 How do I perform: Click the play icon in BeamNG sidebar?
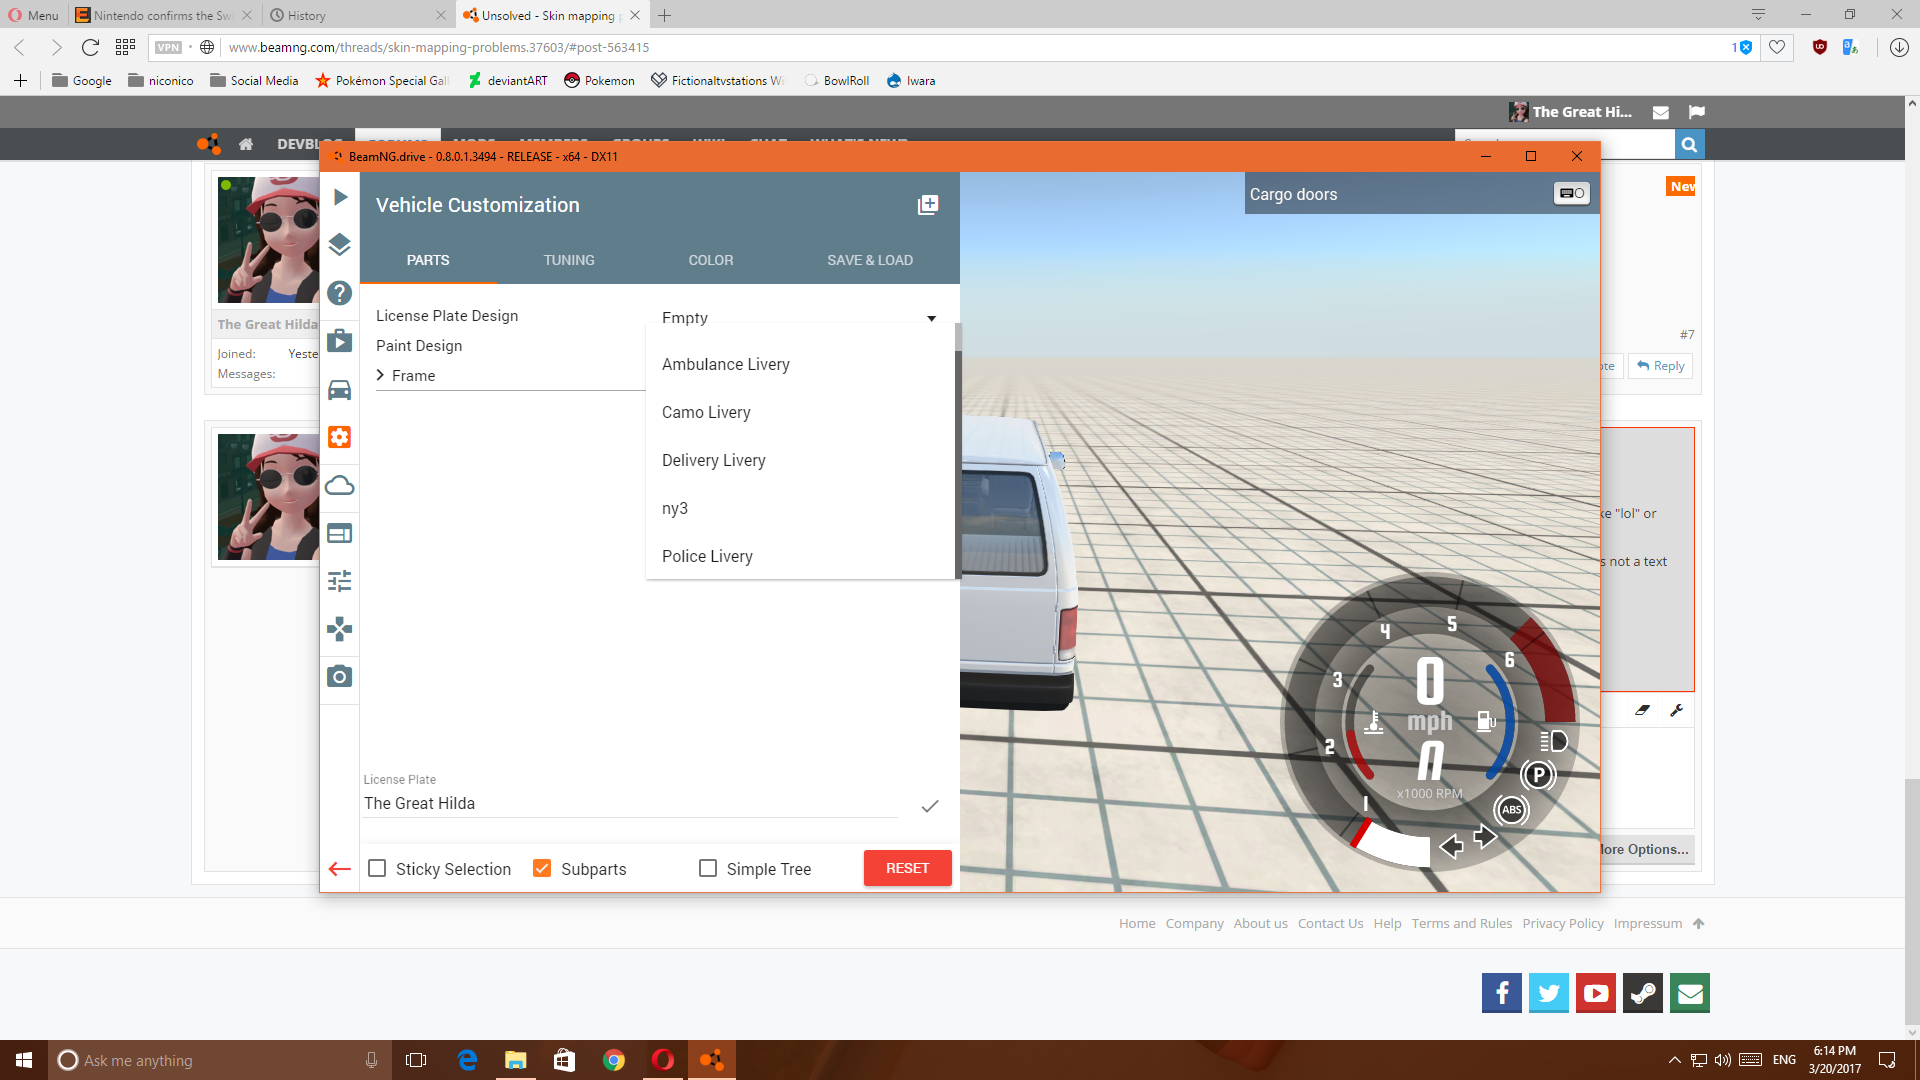[340, 197]
